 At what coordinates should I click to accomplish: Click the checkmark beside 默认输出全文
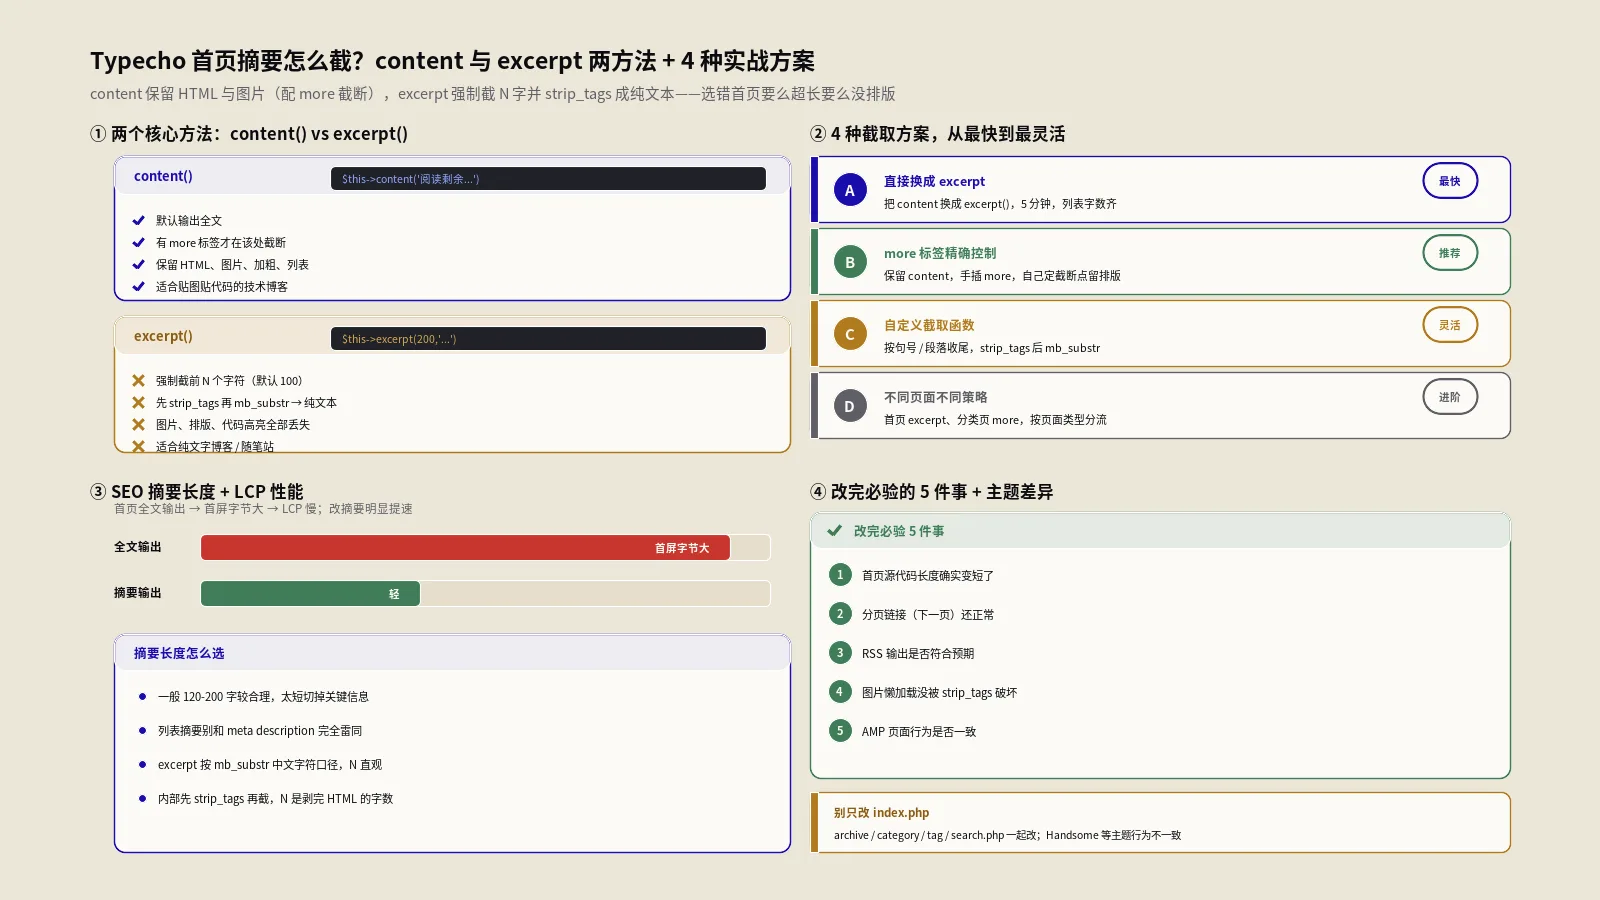(x=139, y=220)
